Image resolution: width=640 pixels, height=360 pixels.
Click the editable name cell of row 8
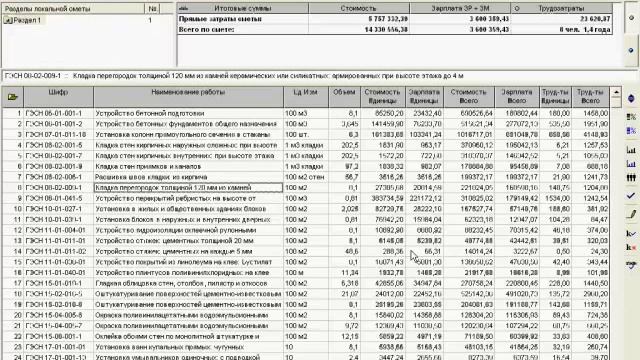click(188, 187)
